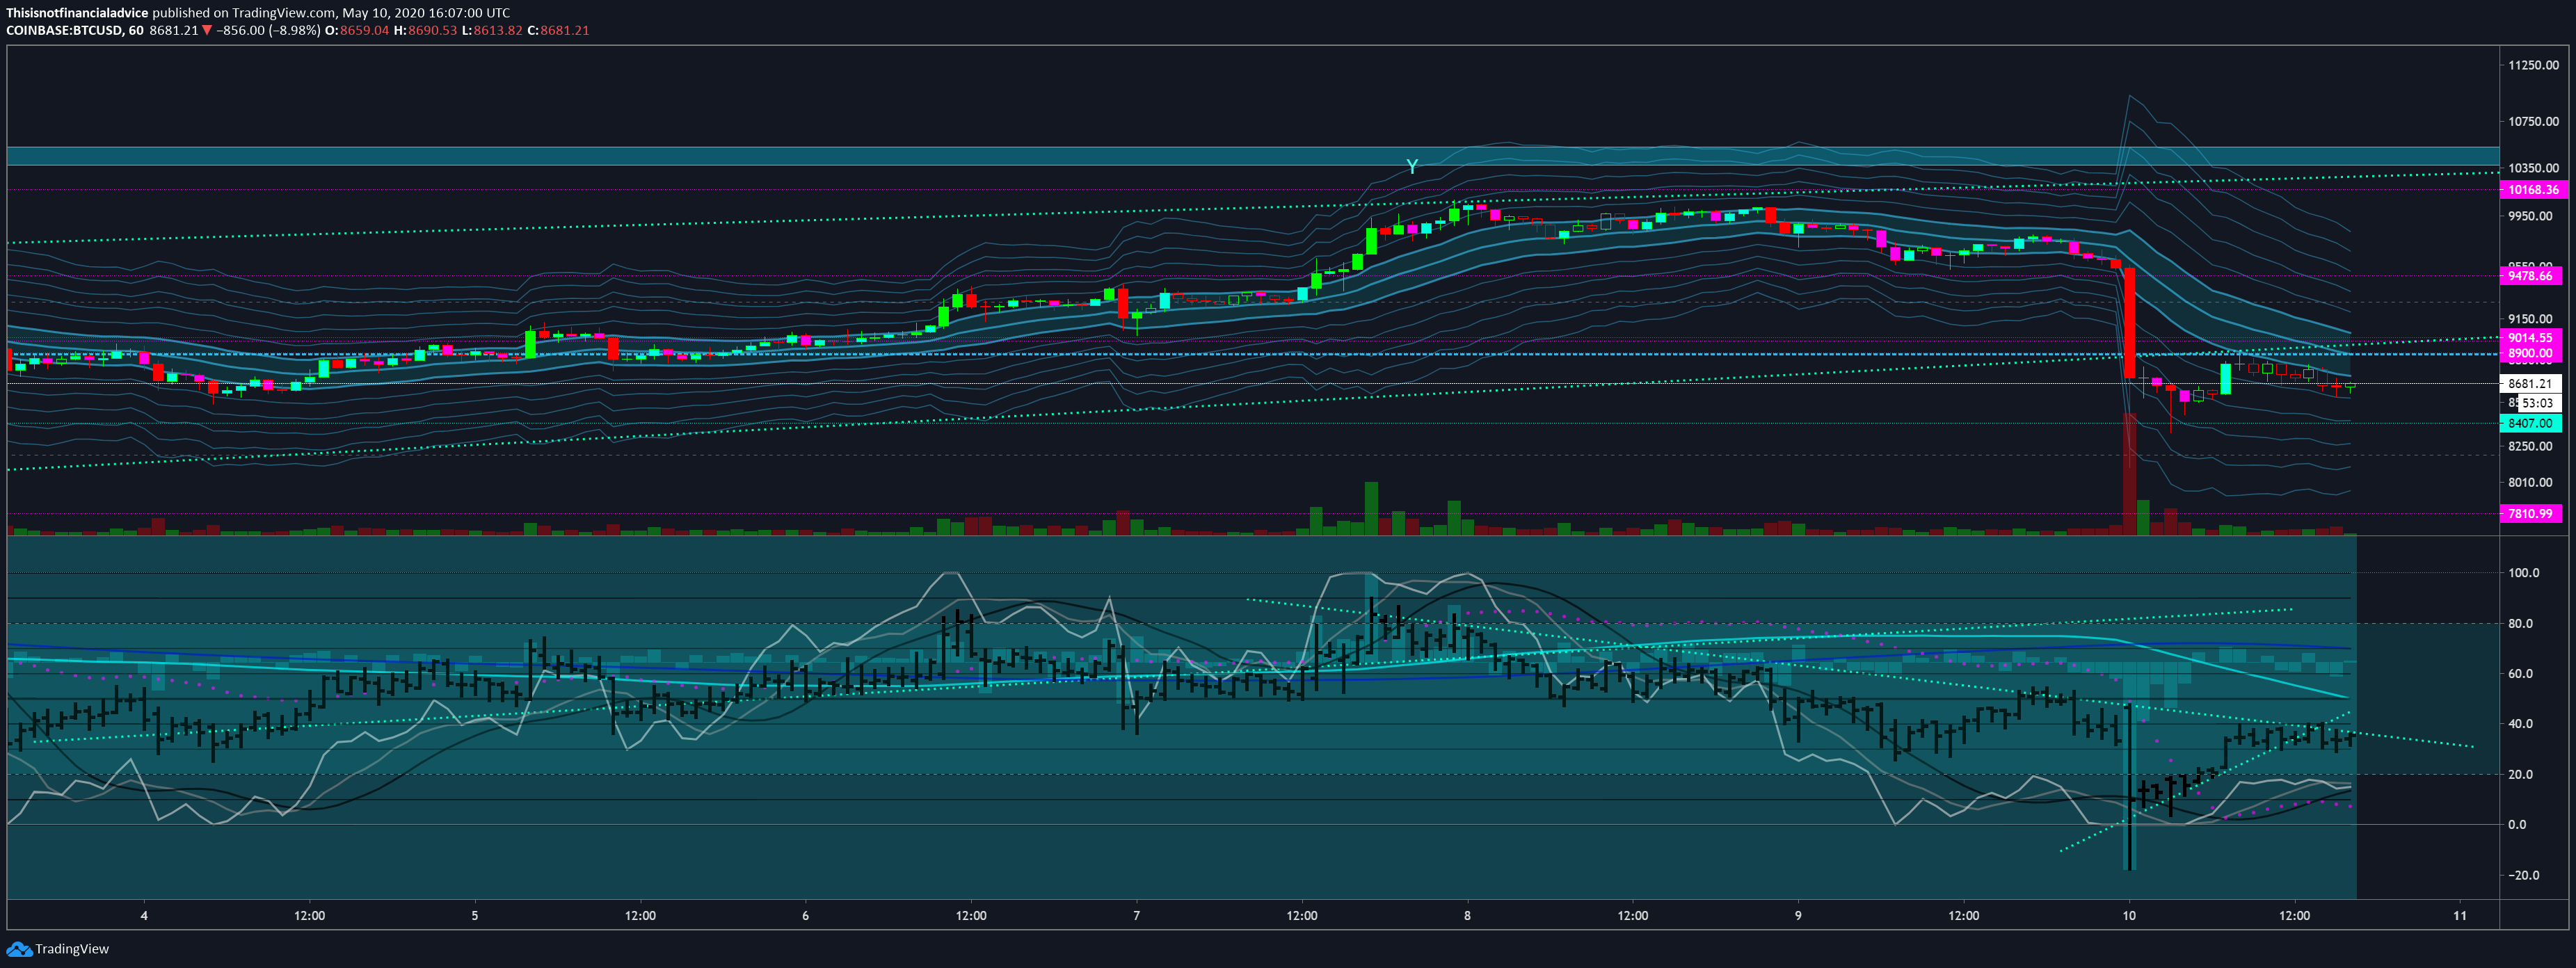Open the Thisisnotfinancialadvice author name
The width and height of the screenshot is (2576, 968).
click(77, 13)
